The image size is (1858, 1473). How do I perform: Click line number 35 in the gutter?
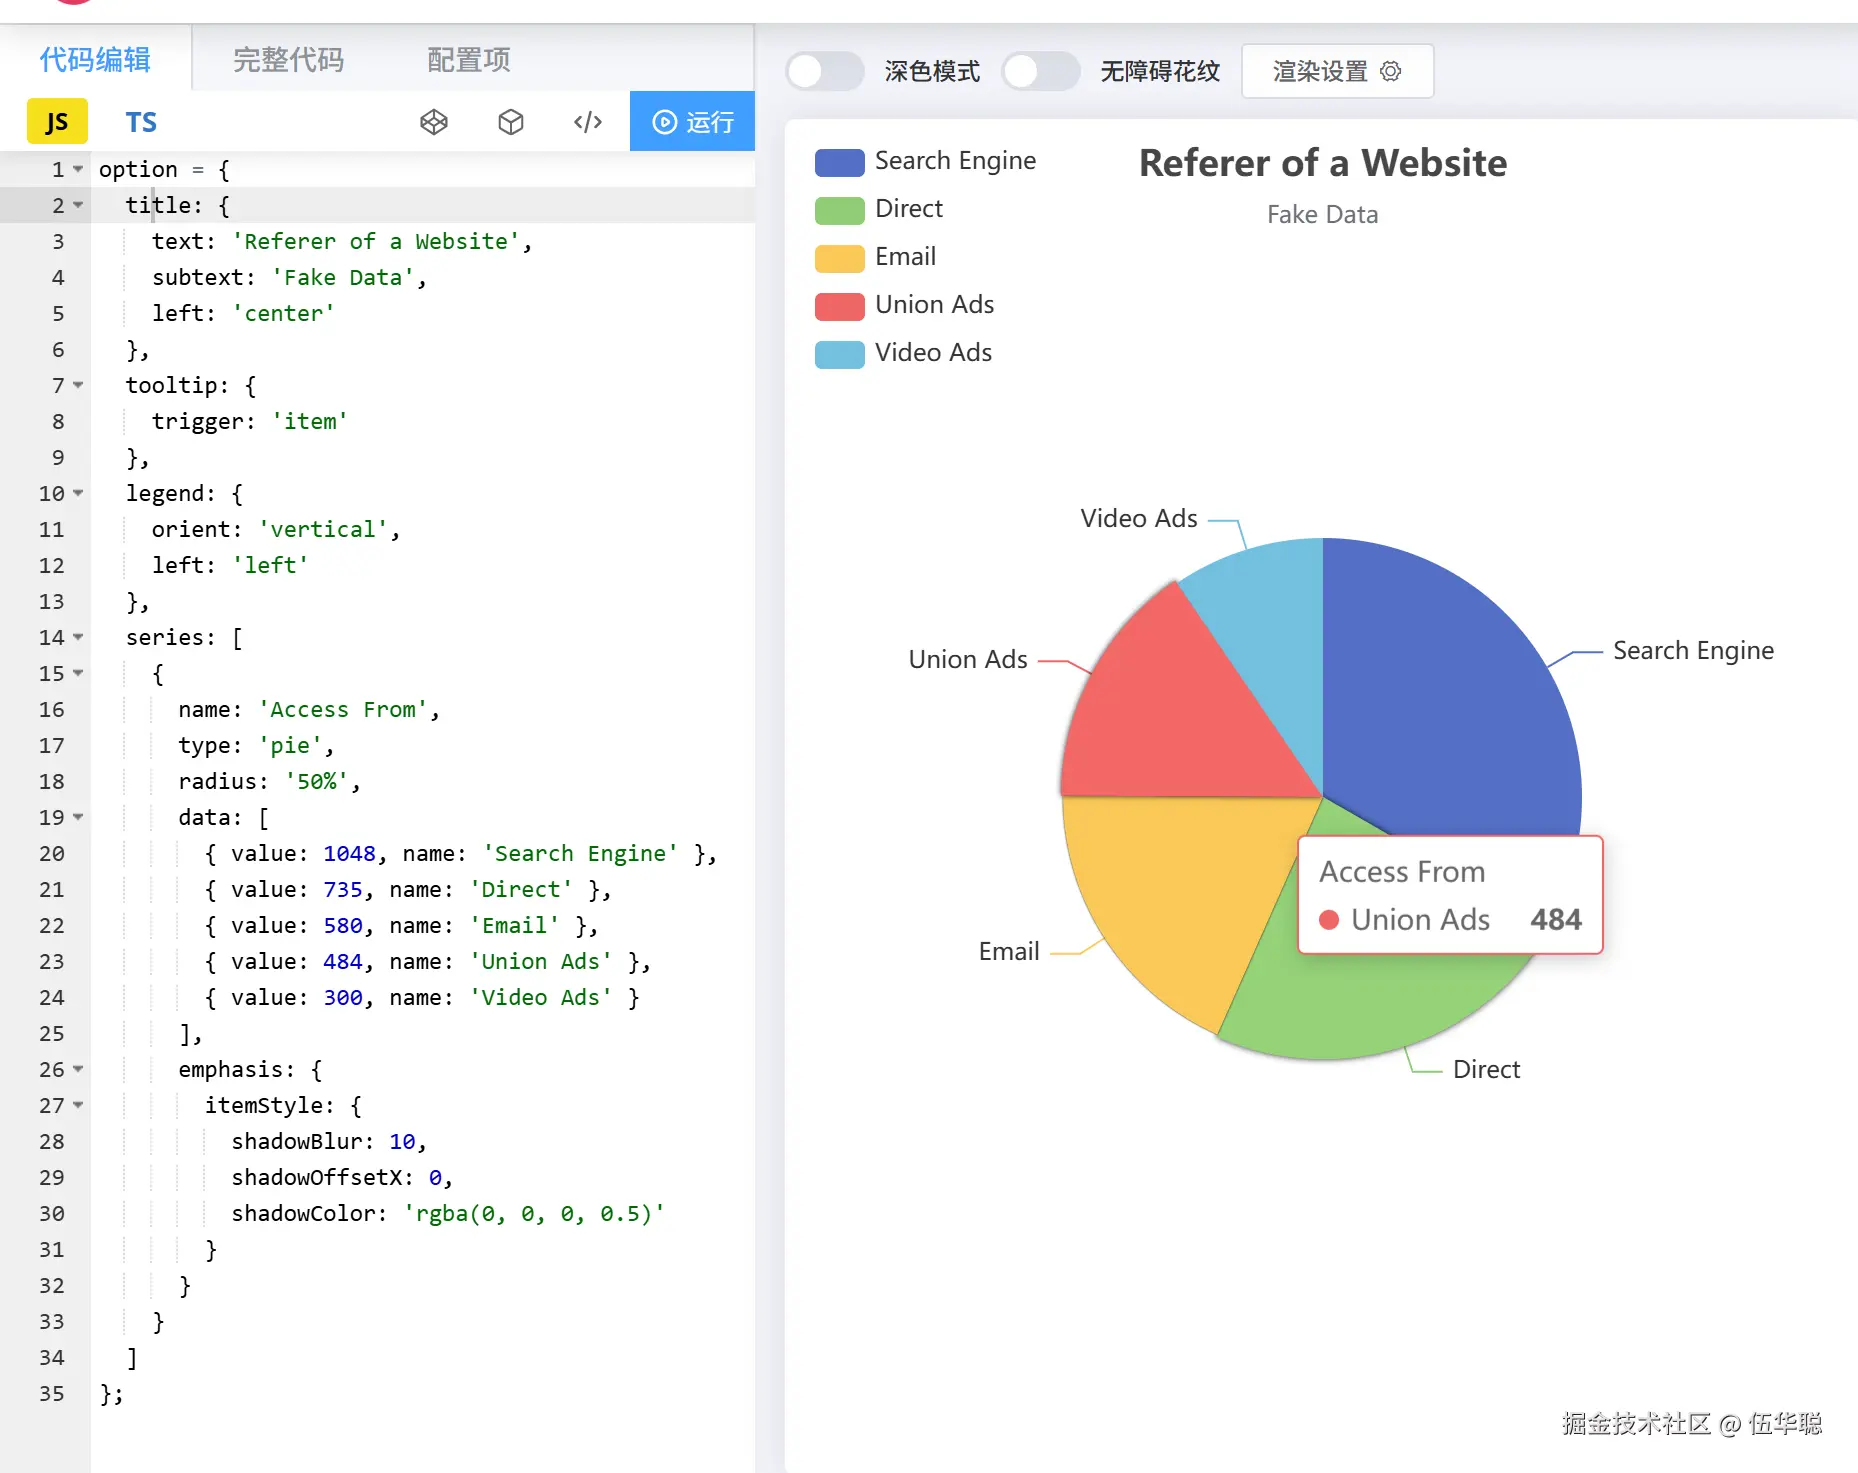pyautogui.click(x=51, y=1393)
